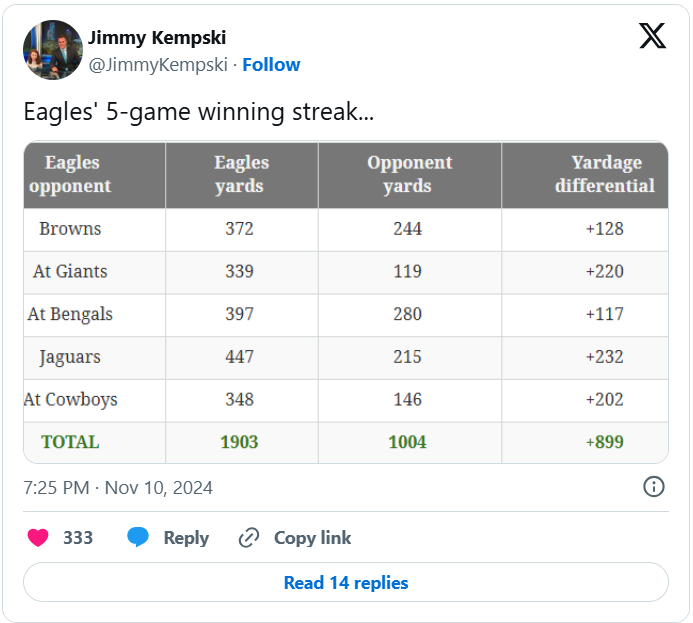Image resolution: width=693 pixels, height=623 pixels.
Task: Open Jimmy Kempski's profile picture
Action: point(52,50)
